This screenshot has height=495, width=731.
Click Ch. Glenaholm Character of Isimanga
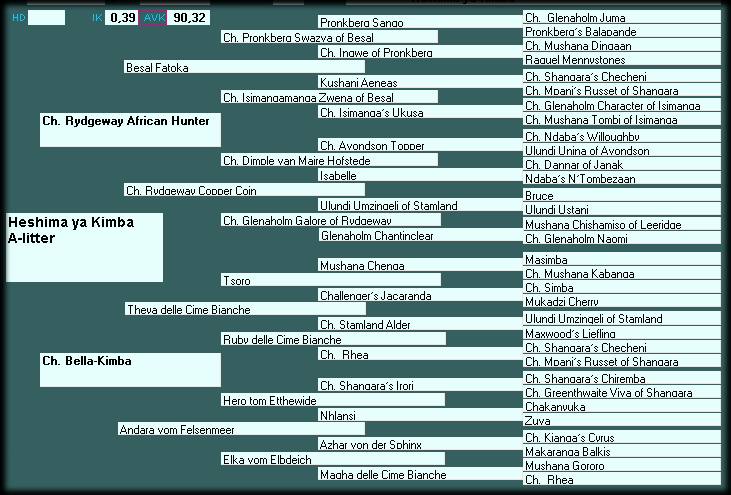(x=622, y=105)
